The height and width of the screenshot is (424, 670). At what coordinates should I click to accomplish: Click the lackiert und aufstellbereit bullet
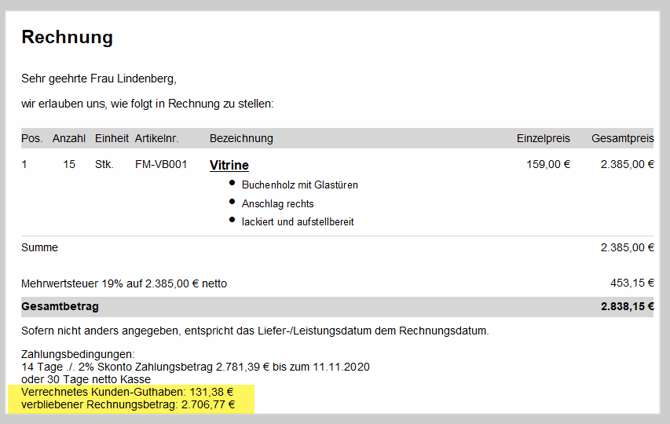(298, 221)
